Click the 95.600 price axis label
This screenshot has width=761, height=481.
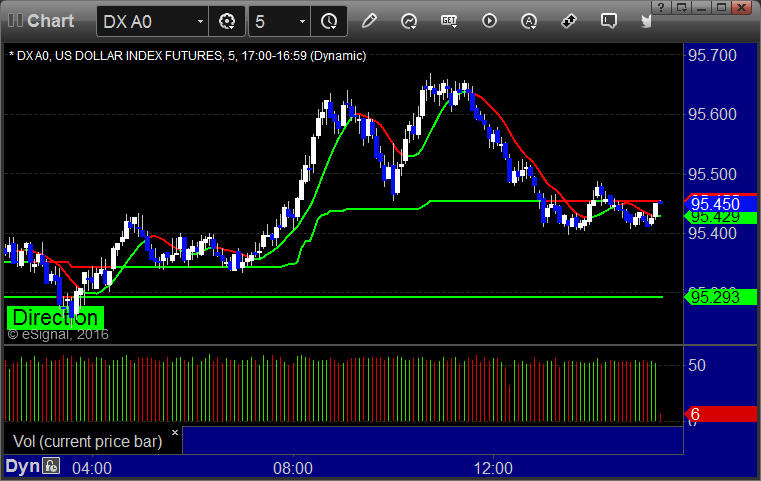(712, 115)
